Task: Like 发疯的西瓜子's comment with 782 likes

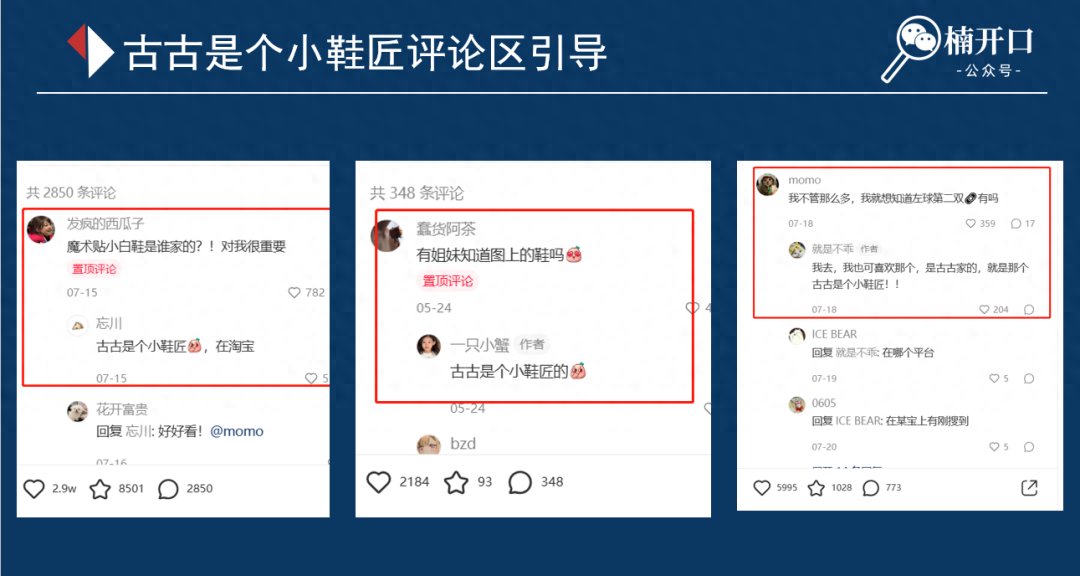Action: (294, 293)
